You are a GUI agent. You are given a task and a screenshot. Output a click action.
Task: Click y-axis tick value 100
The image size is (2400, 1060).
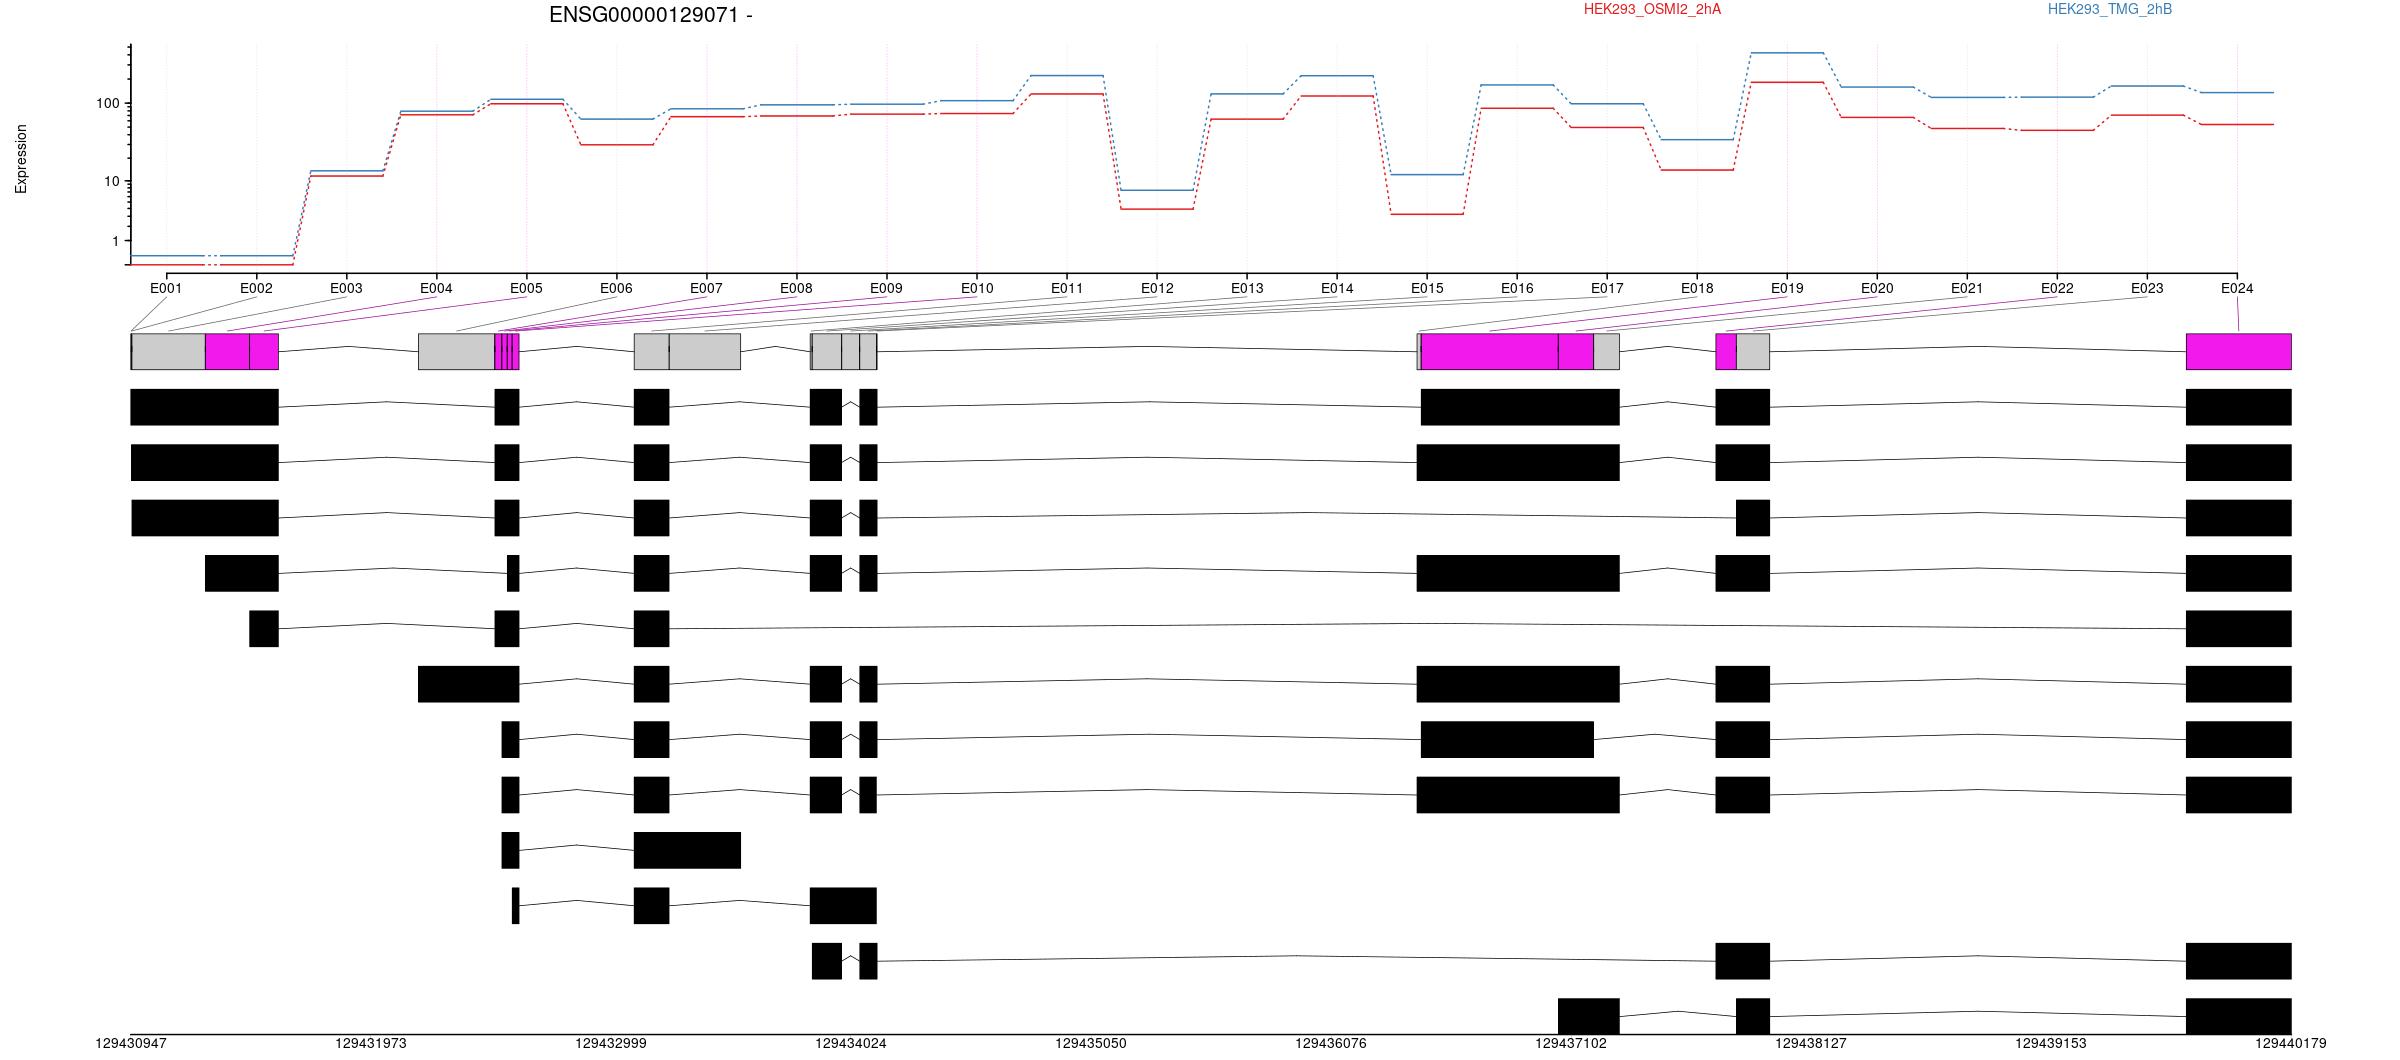(x=108, y=103)
